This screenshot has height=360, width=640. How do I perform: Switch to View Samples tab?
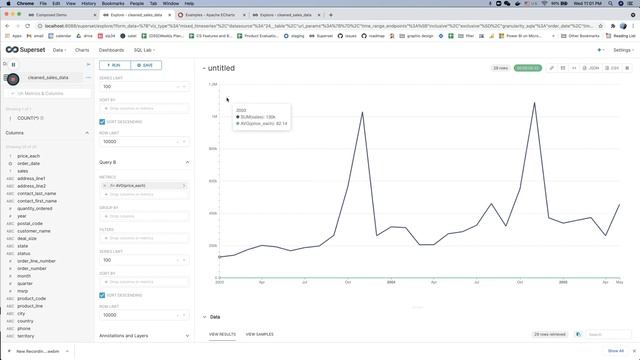point(260,334)
